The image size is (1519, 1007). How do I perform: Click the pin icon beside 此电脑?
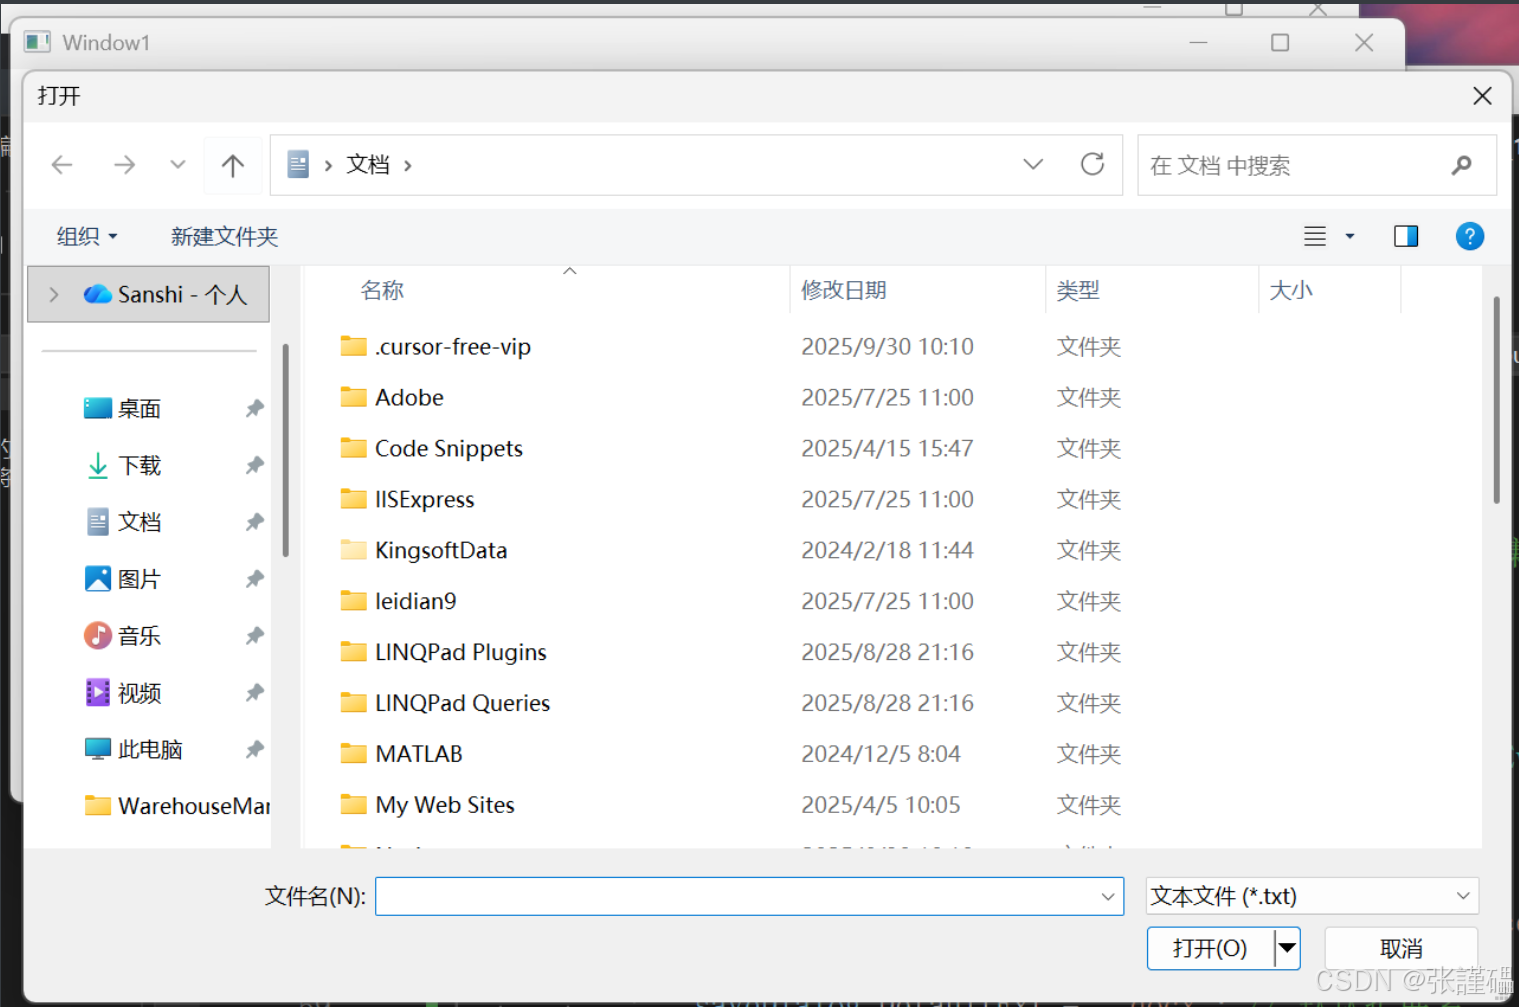tap(255, 749)
